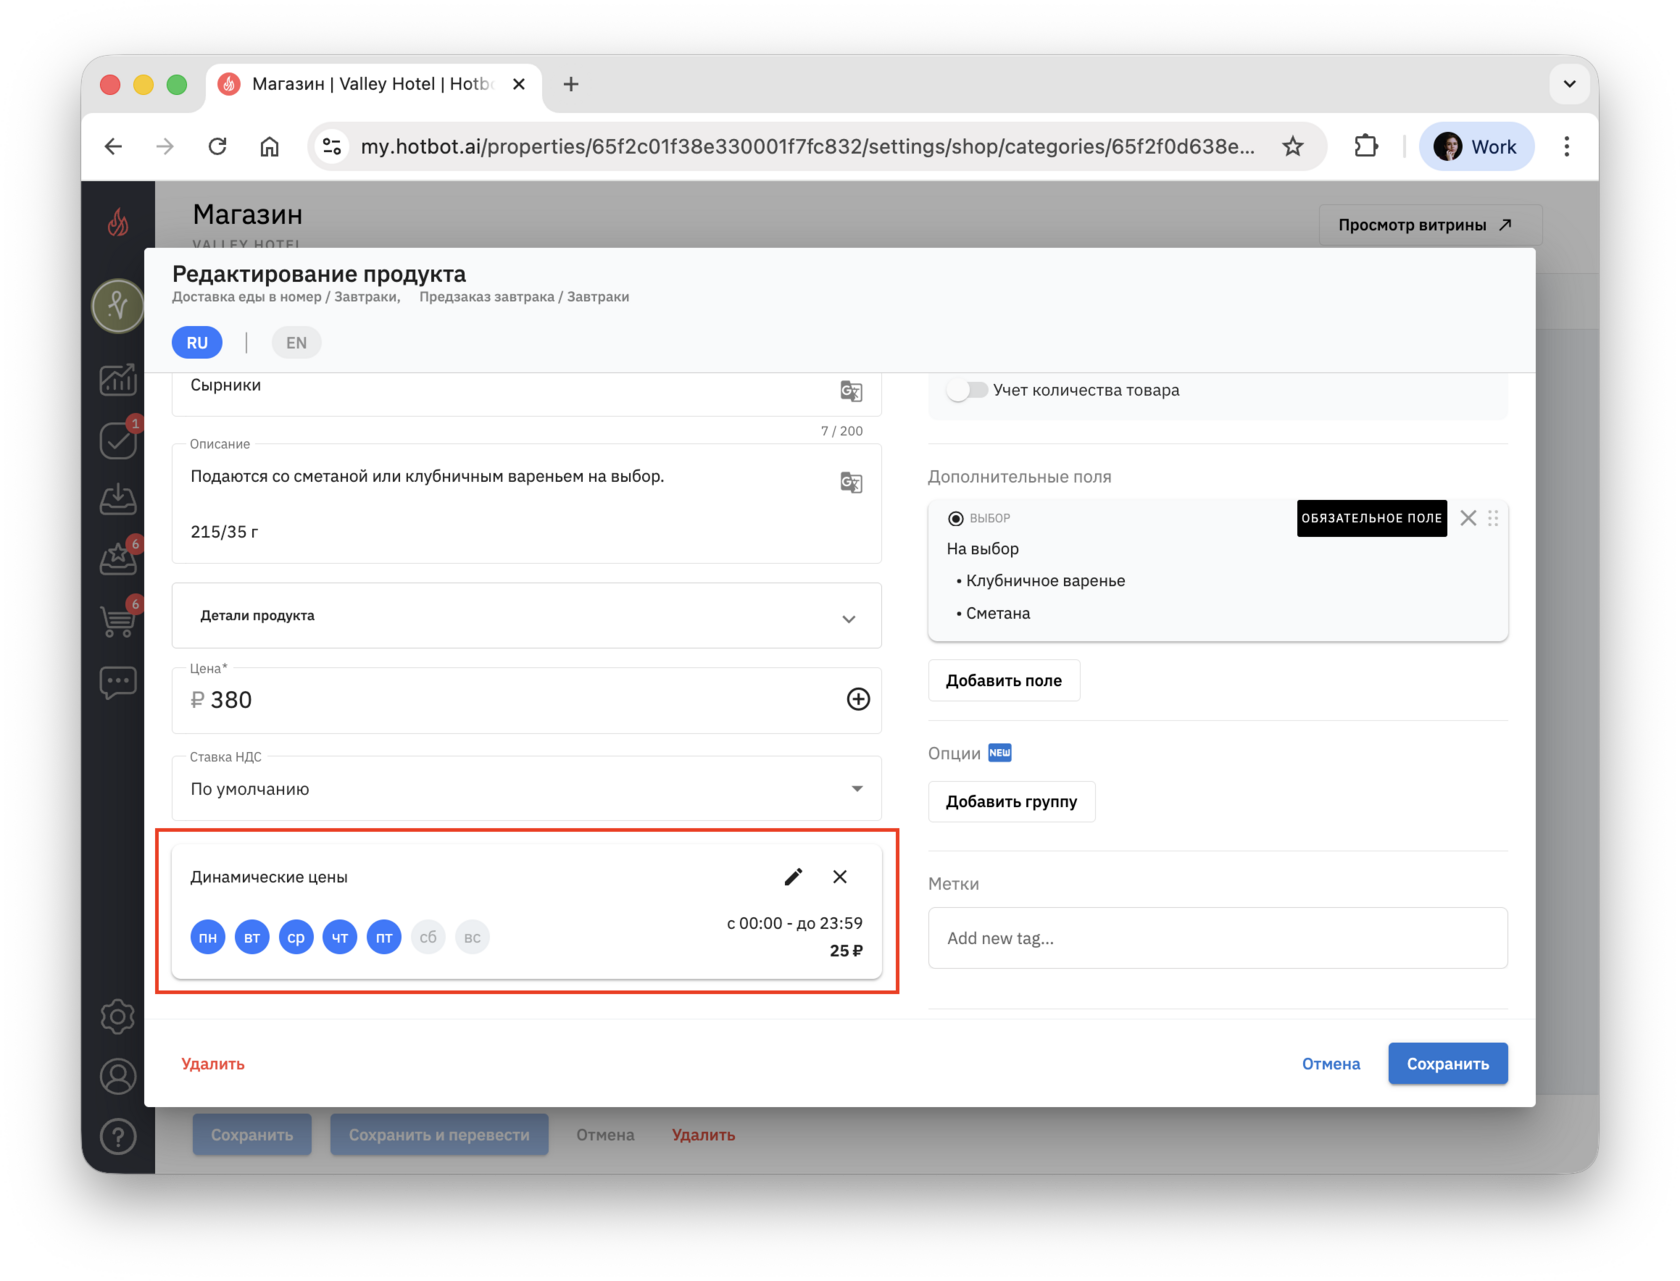Toggle Wednesday ср day chip

(296, 937)
